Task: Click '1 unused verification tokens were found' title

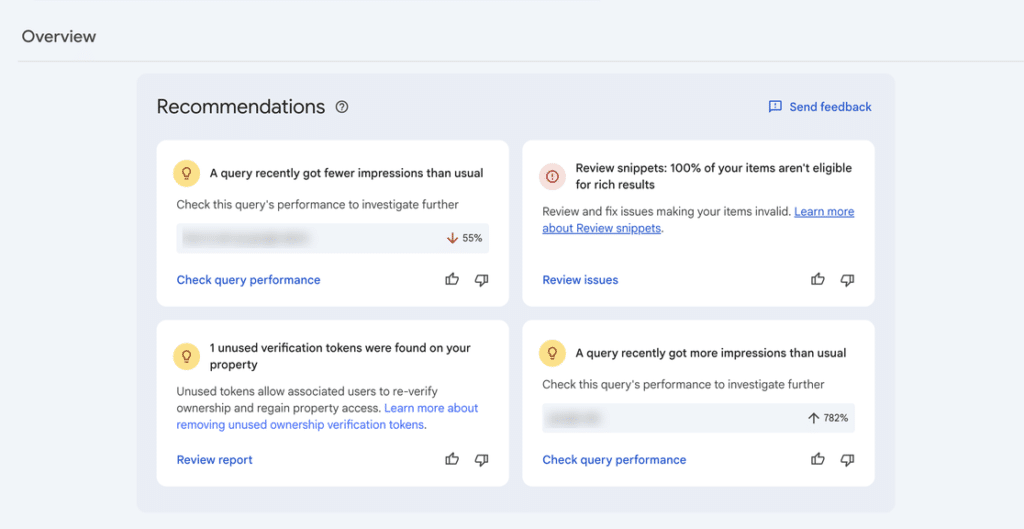Action: tap(340, 356)
